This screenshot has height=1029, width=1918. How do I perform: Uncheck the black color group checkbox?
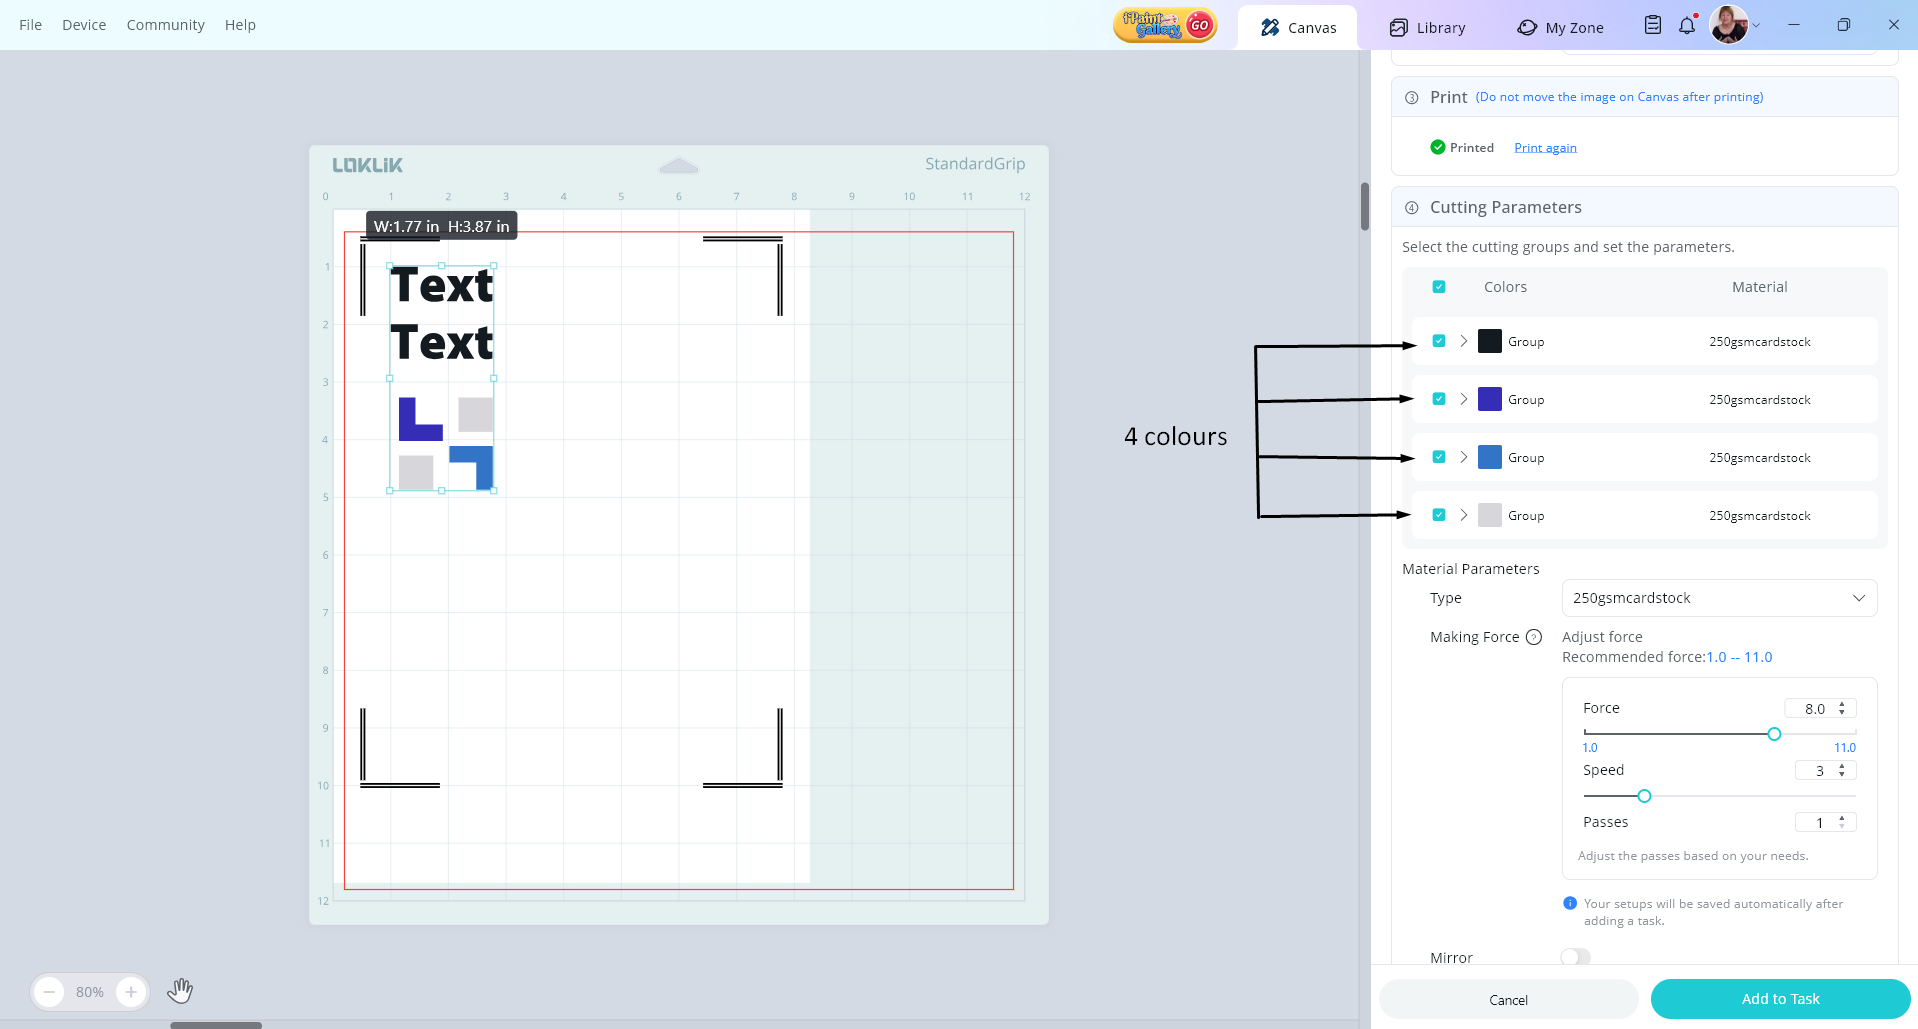click(x=1439, y=341)
